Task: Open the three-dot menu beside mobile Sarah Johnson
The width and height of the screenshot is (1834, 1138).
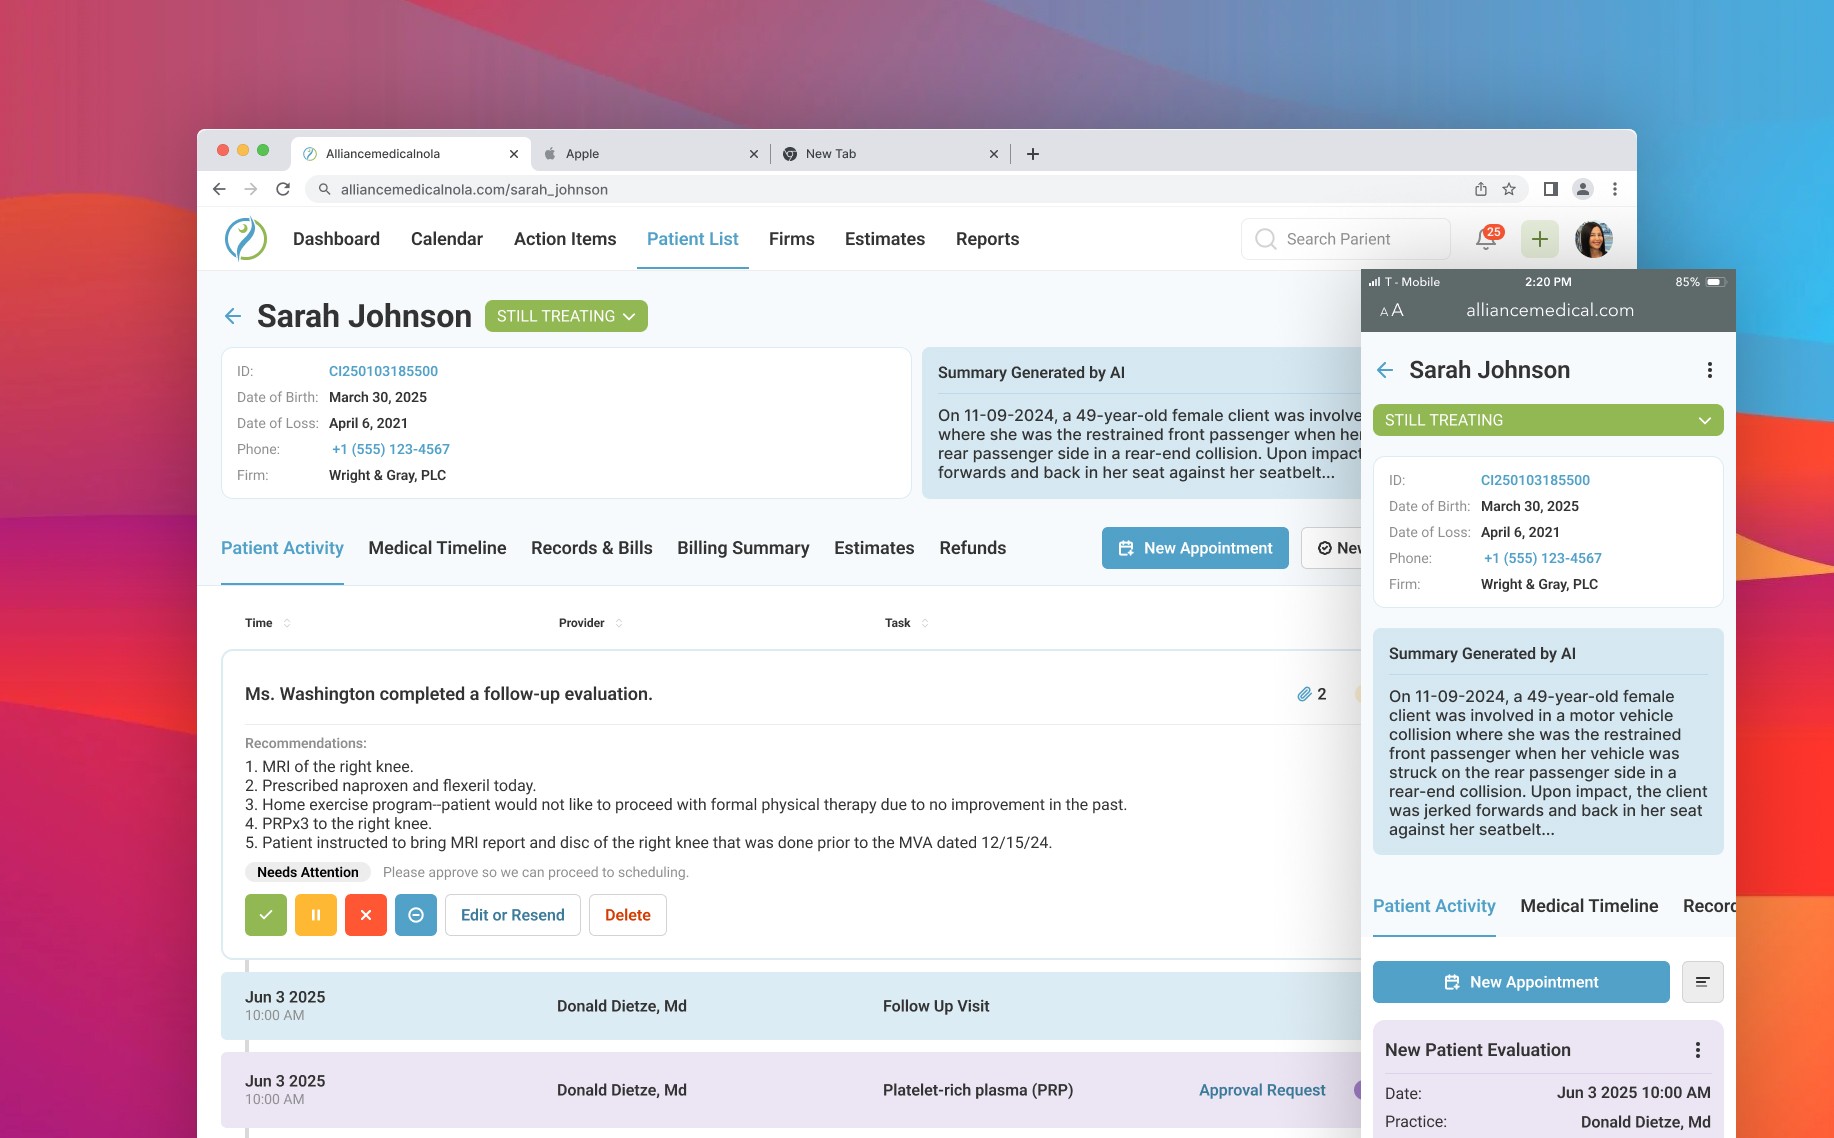Action: (1710, 370)
